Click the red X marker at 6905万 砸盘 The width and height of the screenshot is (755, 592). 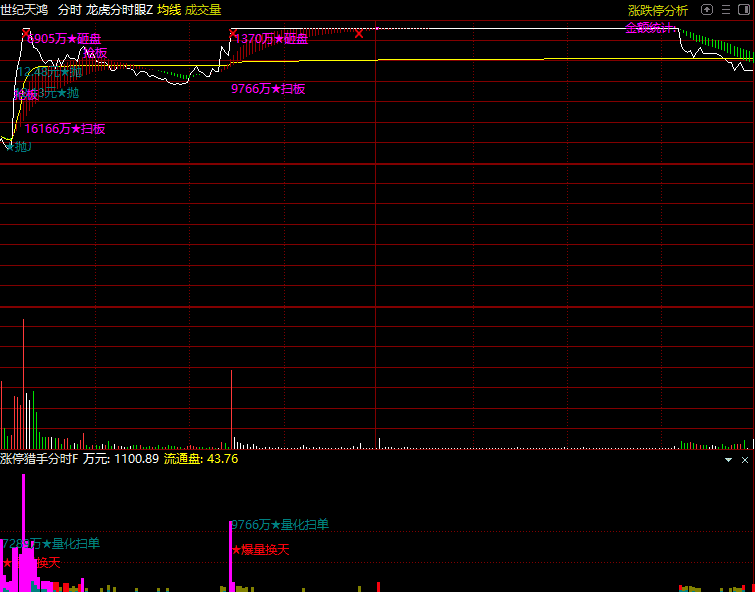[26, 35]
